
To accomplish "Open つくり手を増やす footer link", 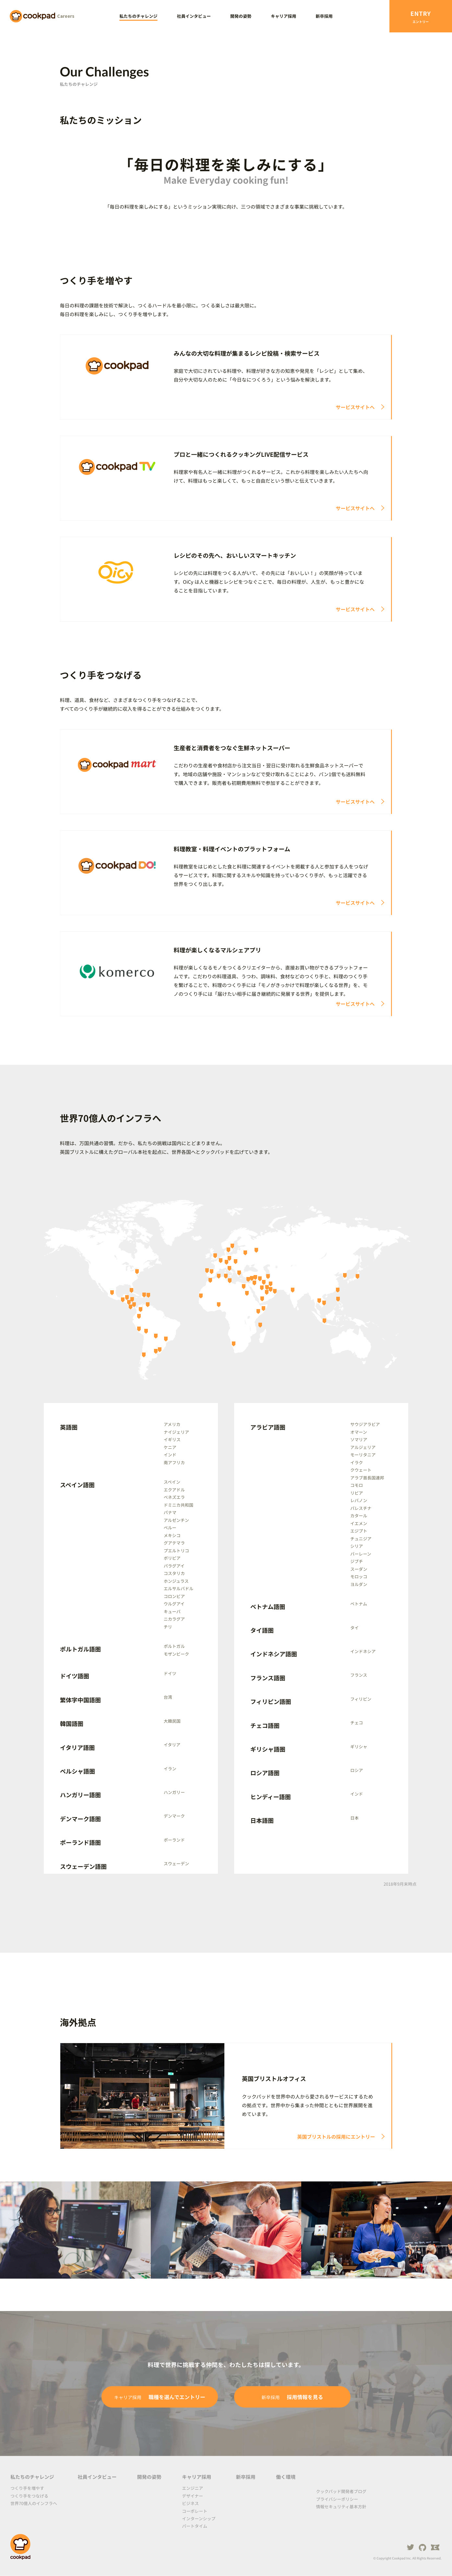I will click(27, 2488).
